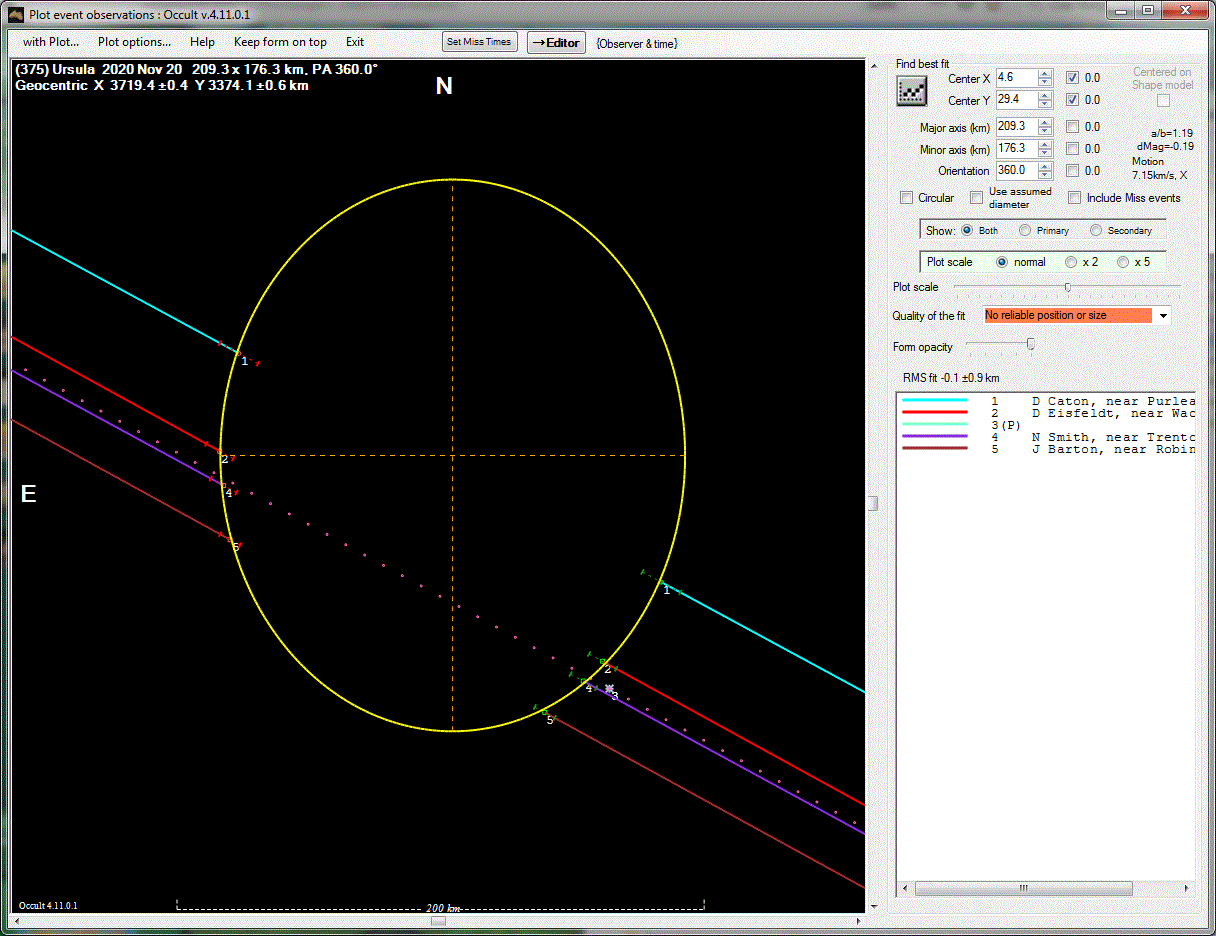Enable Include Miss events checkbox
This screenshot has width=1216, height=936.
[x=1075, y=198]
